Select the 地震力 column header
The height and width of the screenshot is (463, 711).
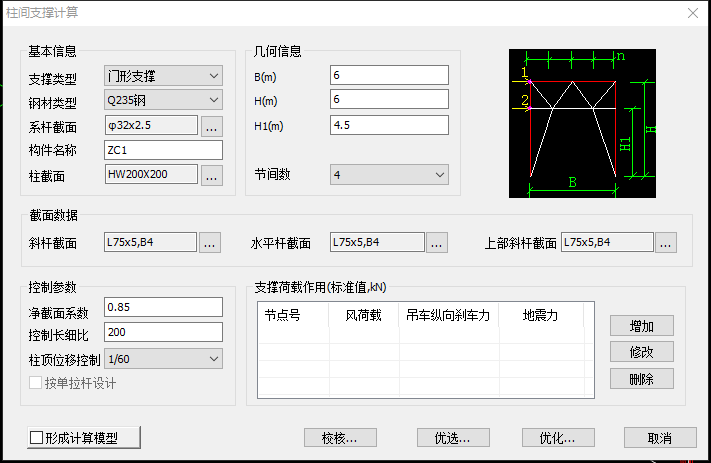click(x=541, y=315)
